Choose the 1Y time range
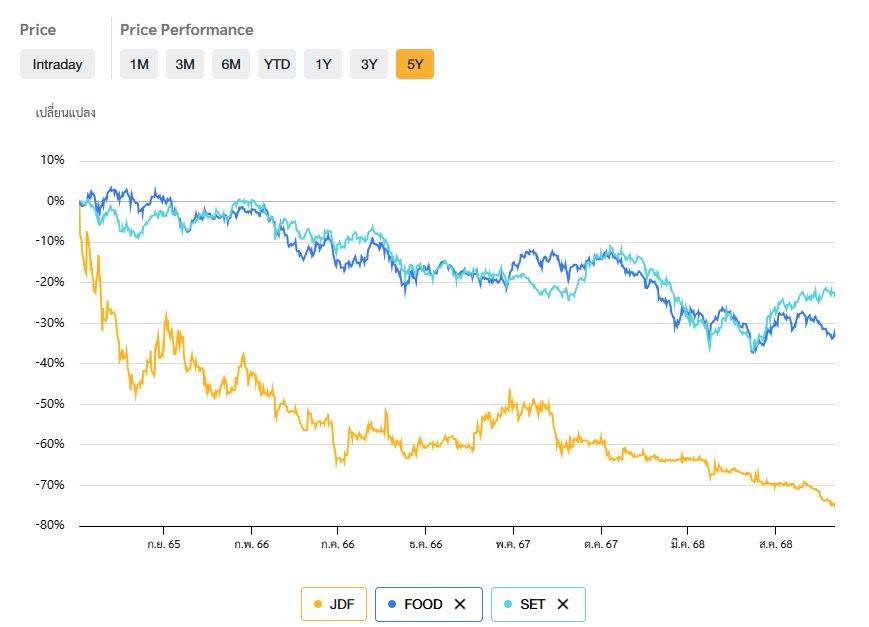 click(323, 64)
